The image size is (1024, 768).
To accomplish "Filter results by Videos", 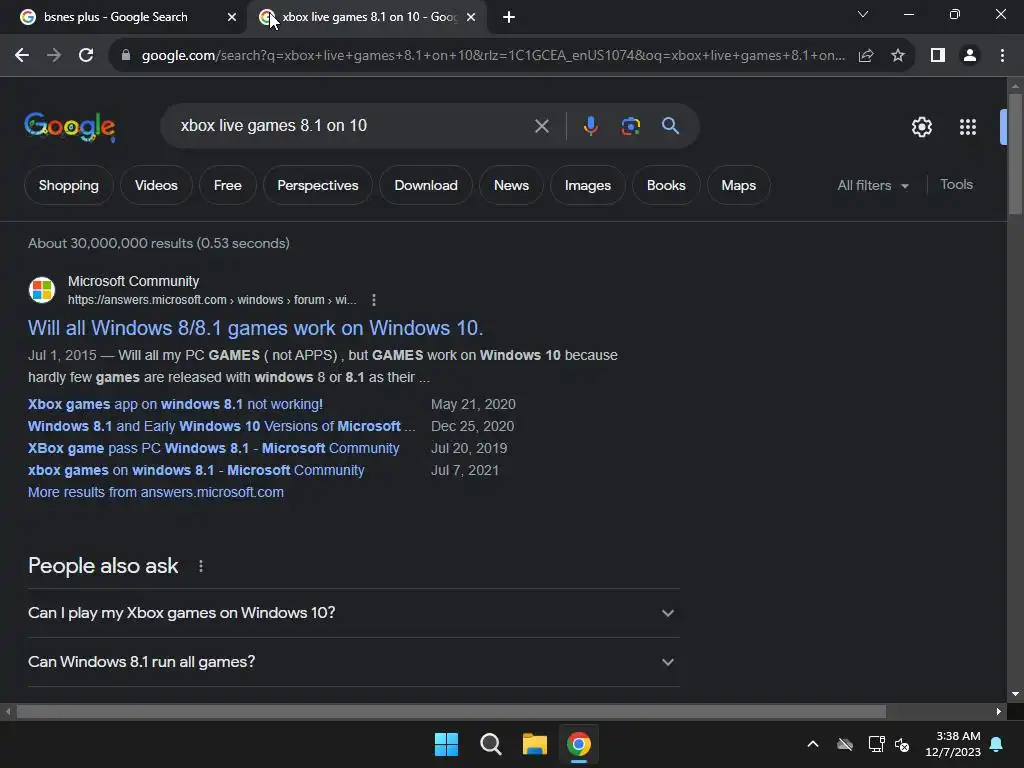I will point(156,185).
